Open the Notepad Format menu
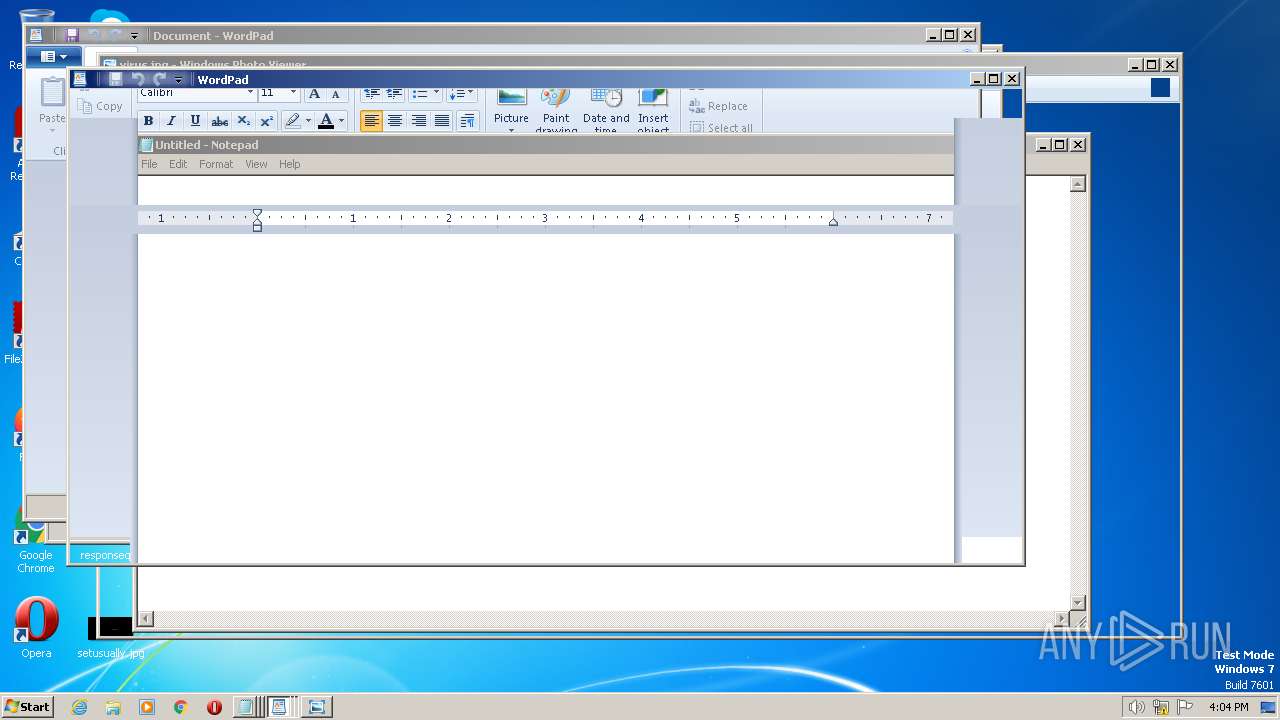Image resolution: width=1280 pixels, height=720 pixels. click(216, 164)
